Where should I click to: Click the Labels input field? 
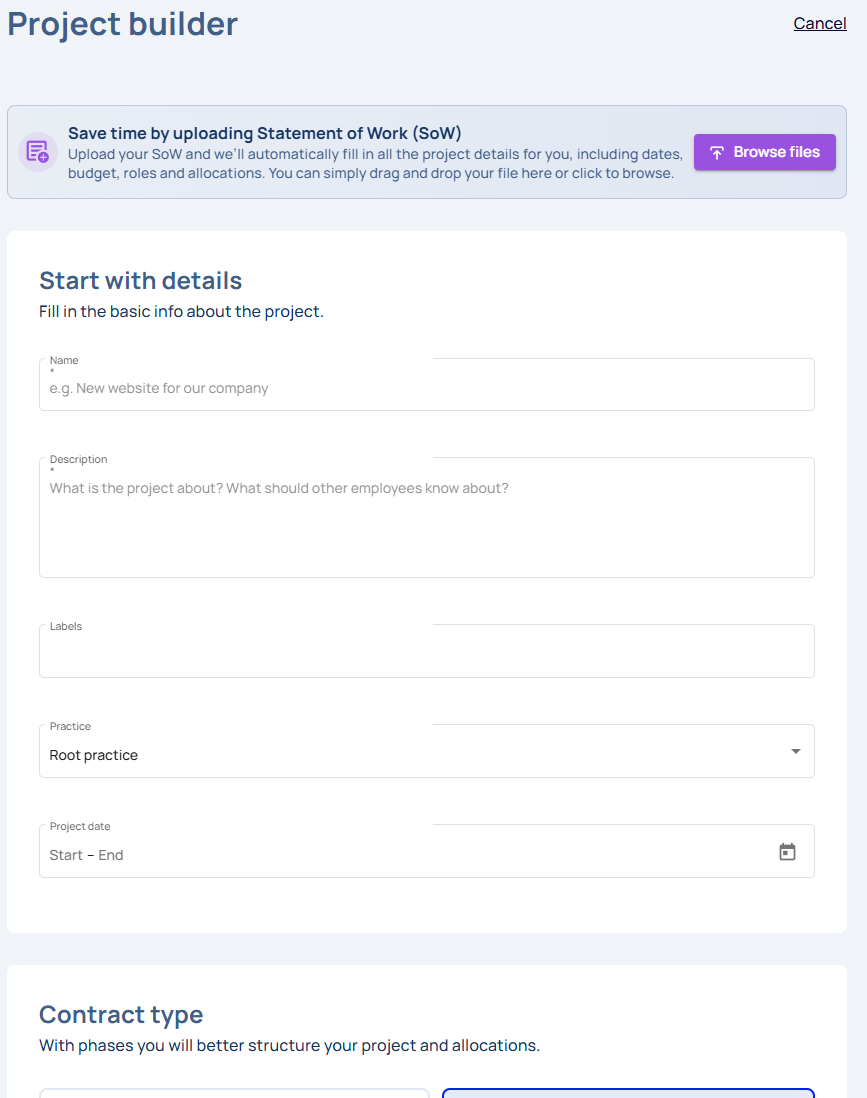click(x=426, y=655)
